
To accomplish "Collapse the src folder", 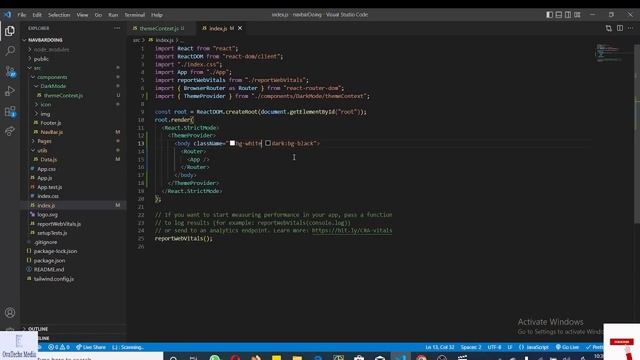I will (x=37, y=68).
